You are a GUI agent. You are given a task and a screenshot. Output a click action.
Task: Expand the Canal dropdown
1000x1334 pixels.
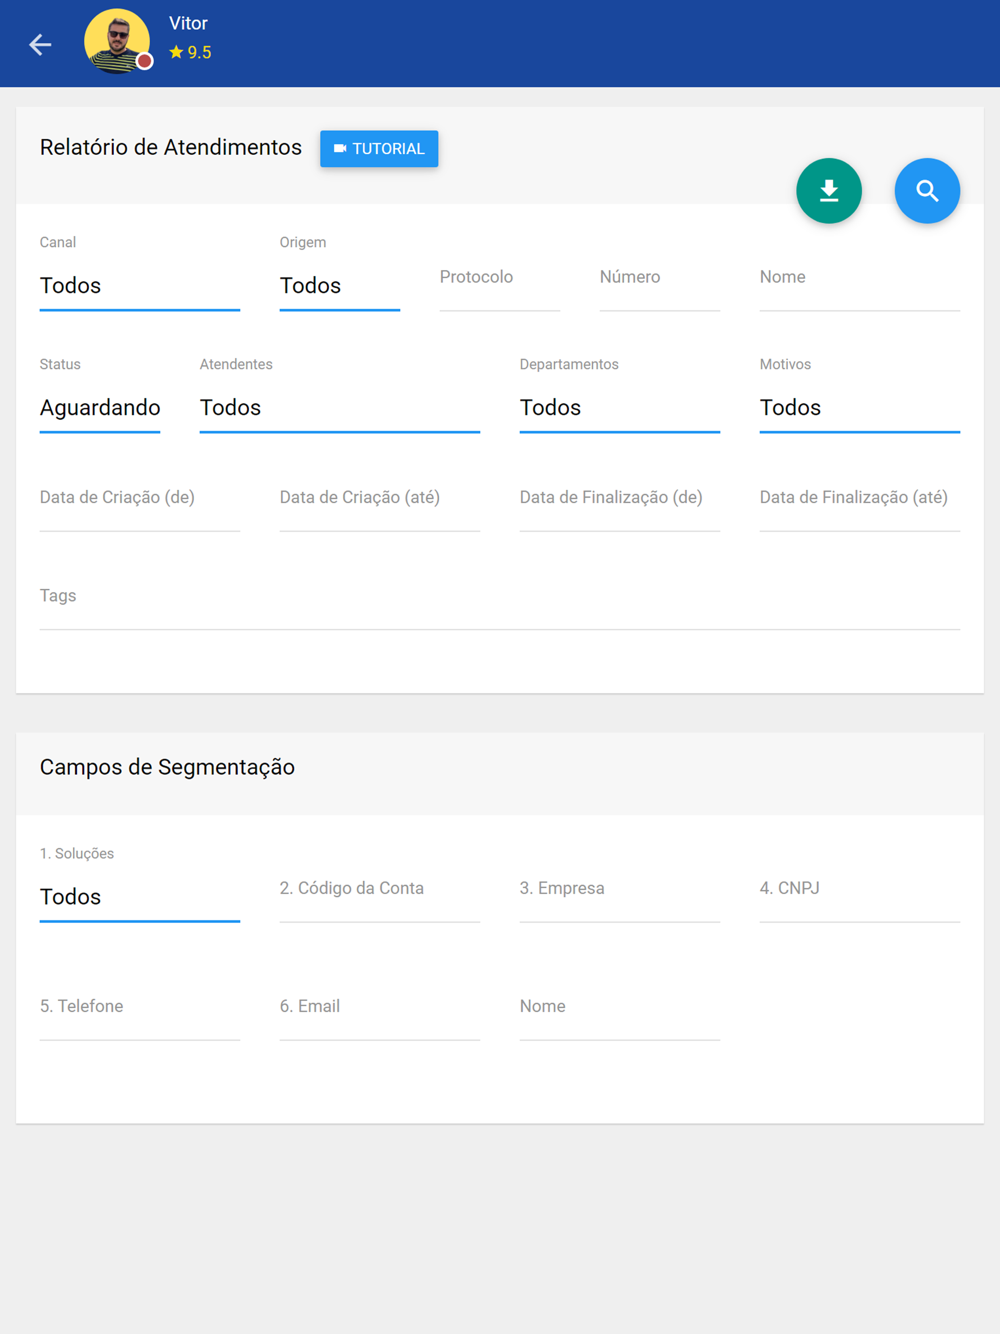click(x=139, y=286)
